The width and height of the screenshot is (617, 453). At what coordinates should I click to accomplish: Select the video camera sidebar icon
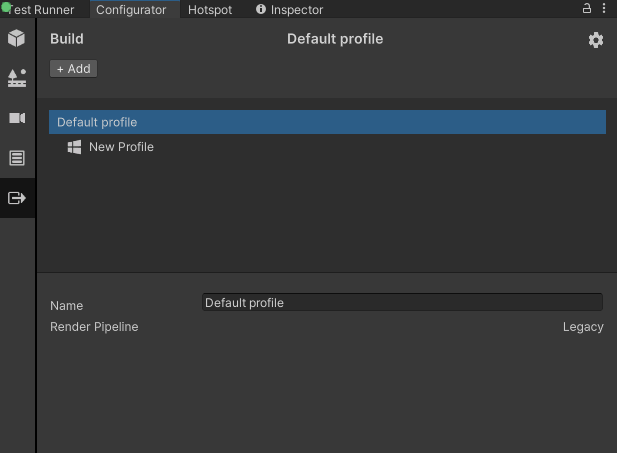pyautogui.click(x=17, y=118)
